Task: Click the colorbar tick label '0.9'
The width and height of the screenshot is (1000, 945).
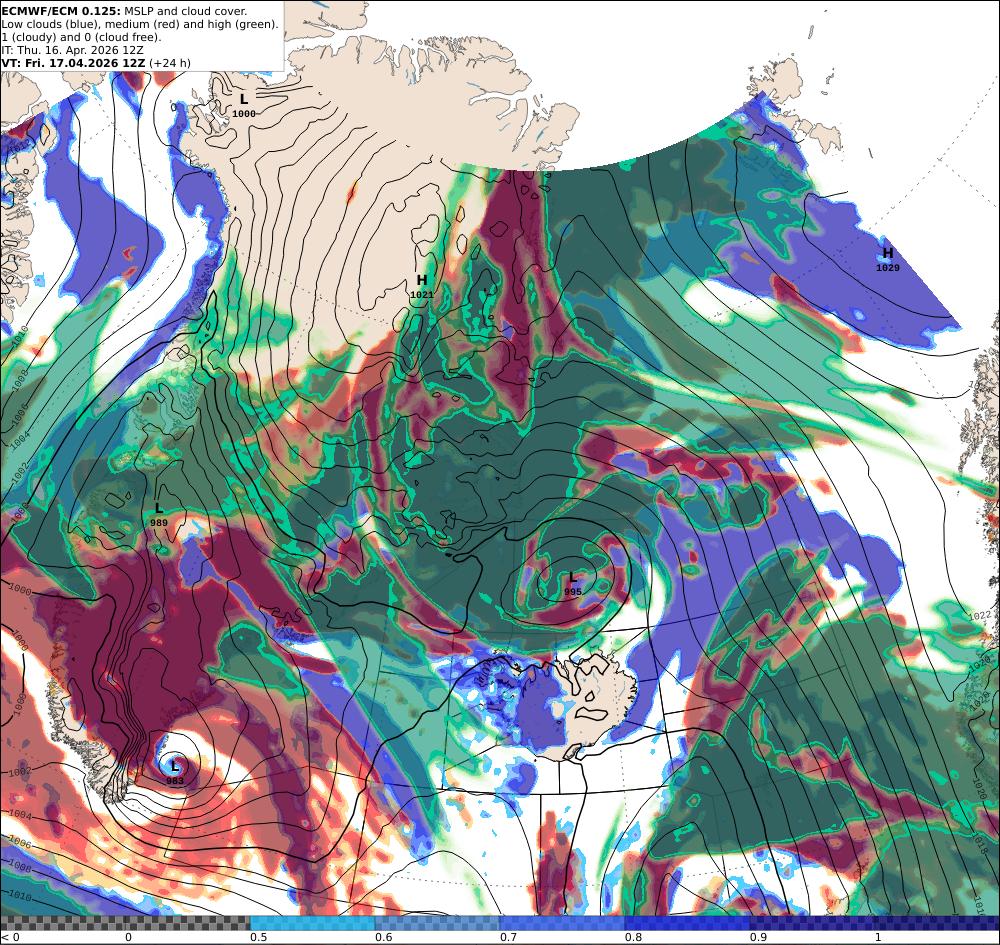Action: click(758, 937)
